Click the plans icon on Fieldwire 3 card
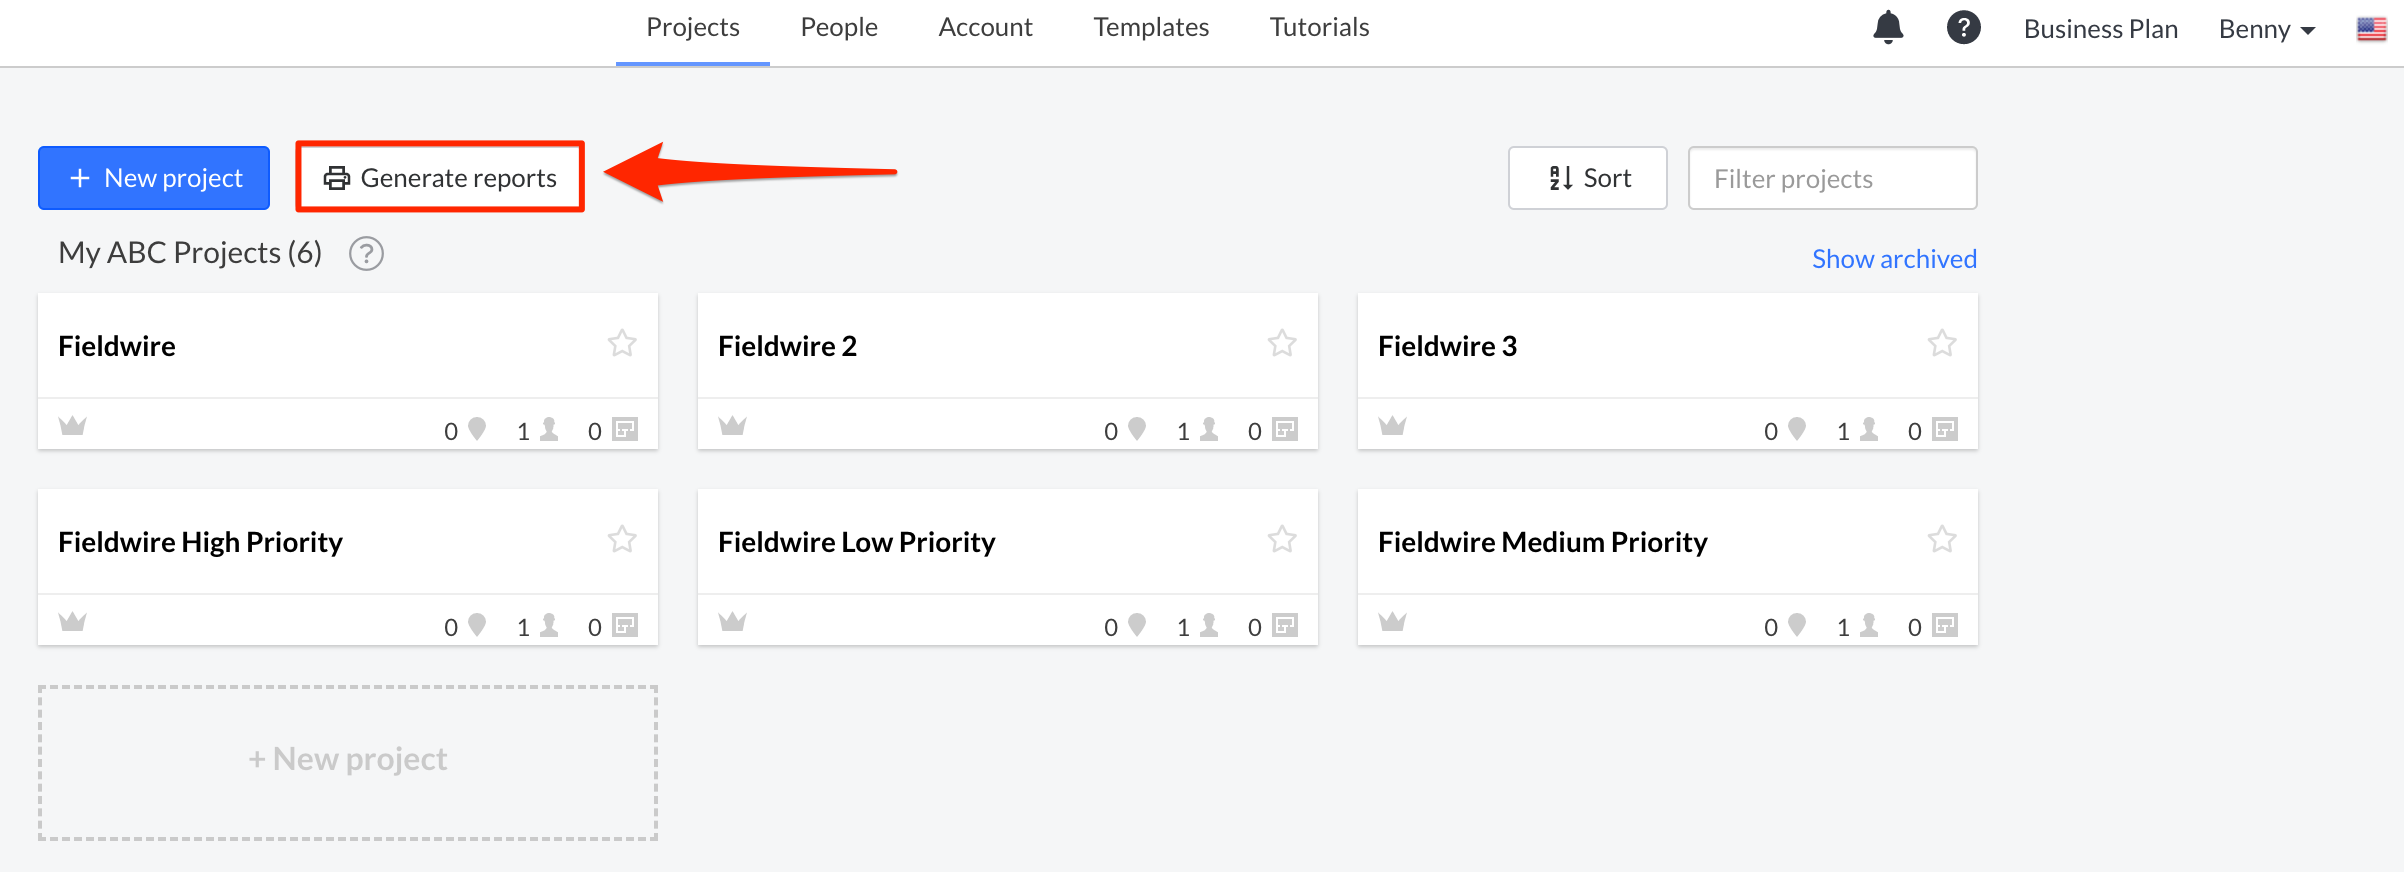The width and height of the screenshot is (2404, 872). point(1945,429)
